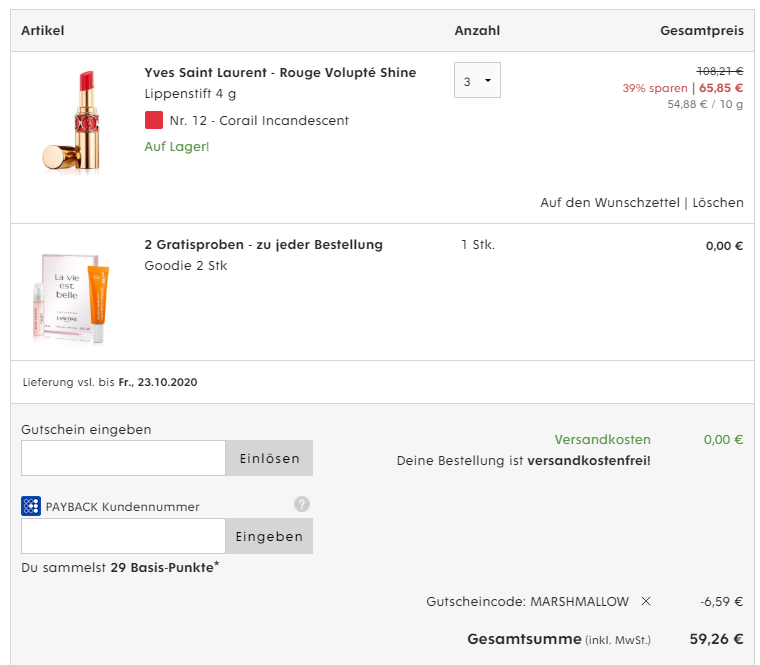Click the Nr. 12 - Corail Incandescent label
Screen dimensions: 760x665
click(259, 120)
